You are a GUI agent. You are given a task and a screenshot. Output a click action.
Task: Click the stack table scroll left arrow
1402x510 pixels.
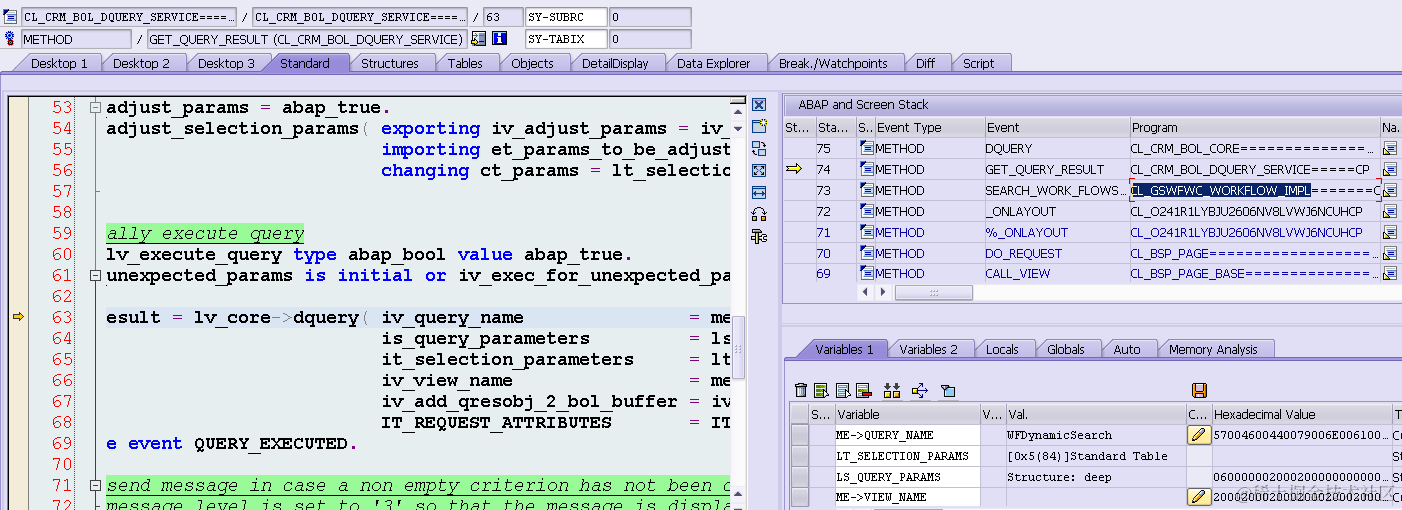pos(866,292)
